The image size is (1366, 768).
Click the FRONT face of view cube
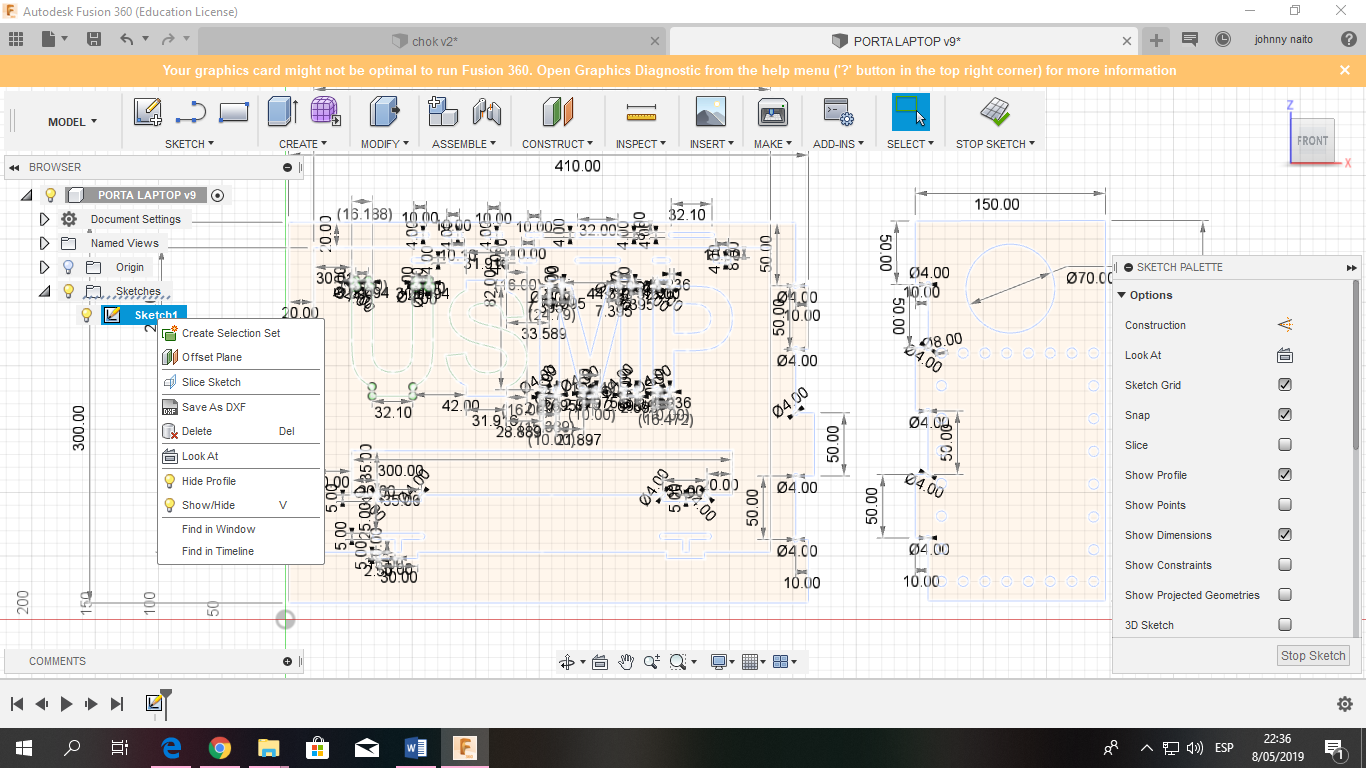1312,141
